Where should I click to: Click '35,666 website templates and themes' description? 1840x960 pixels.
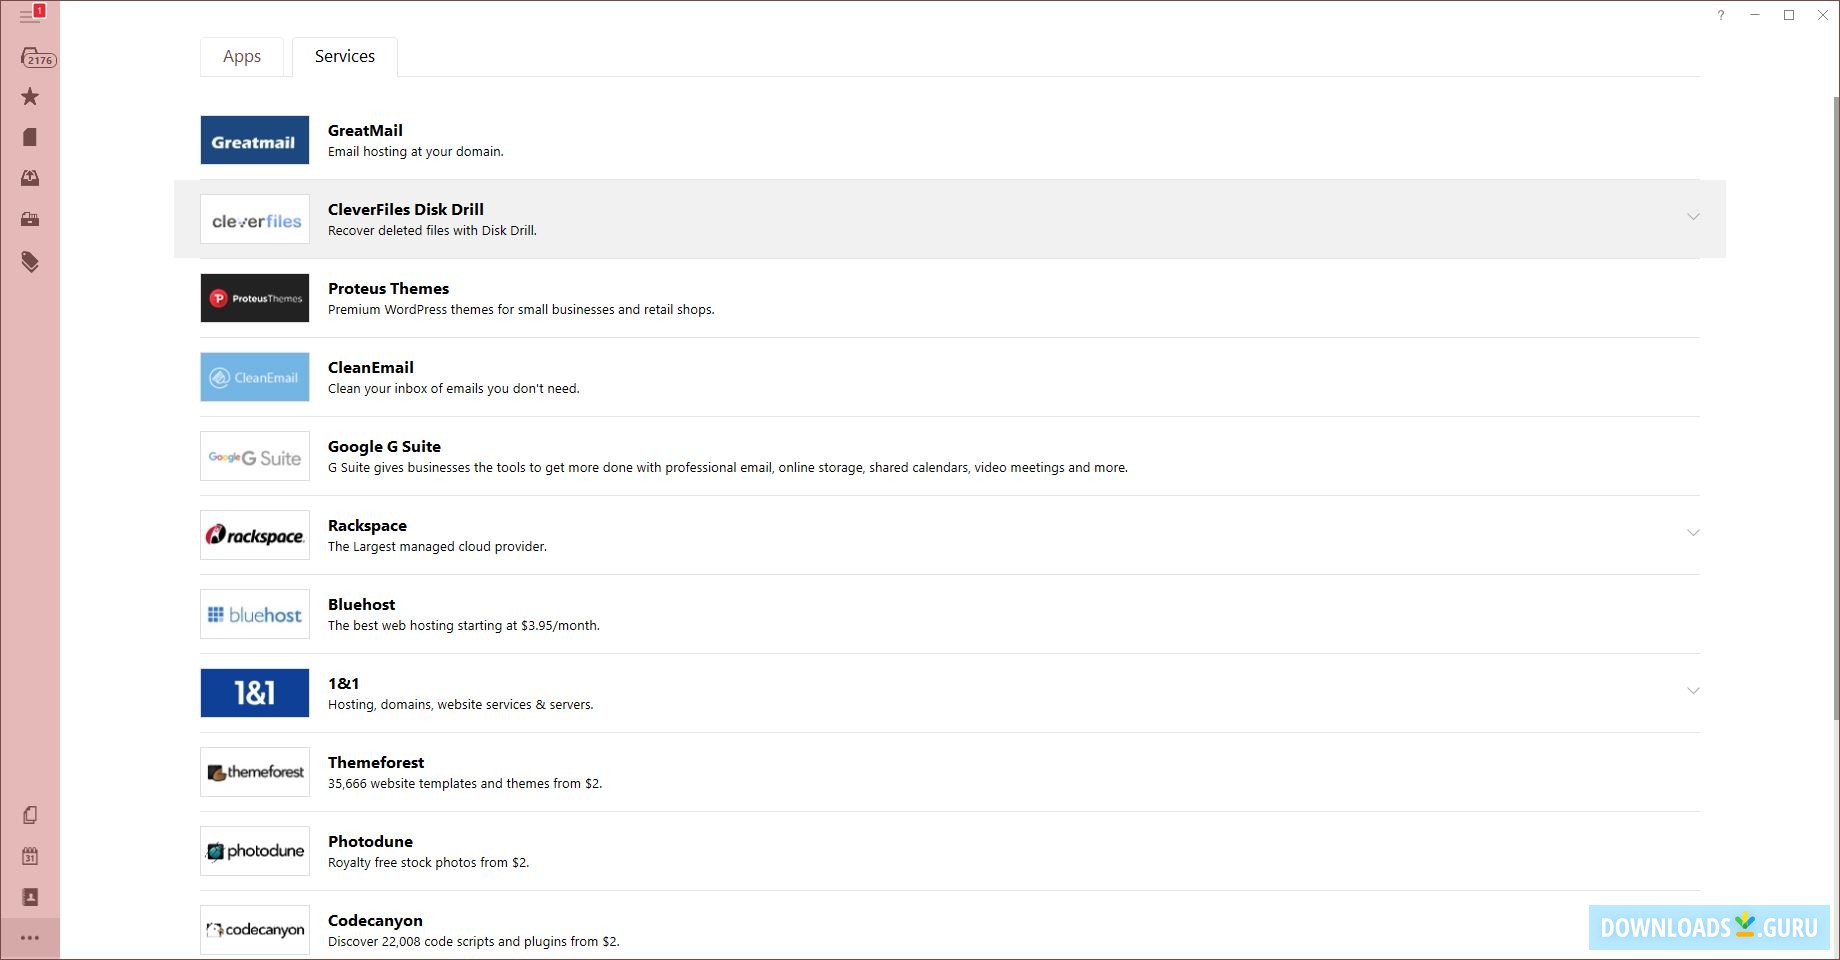(465, 784)
